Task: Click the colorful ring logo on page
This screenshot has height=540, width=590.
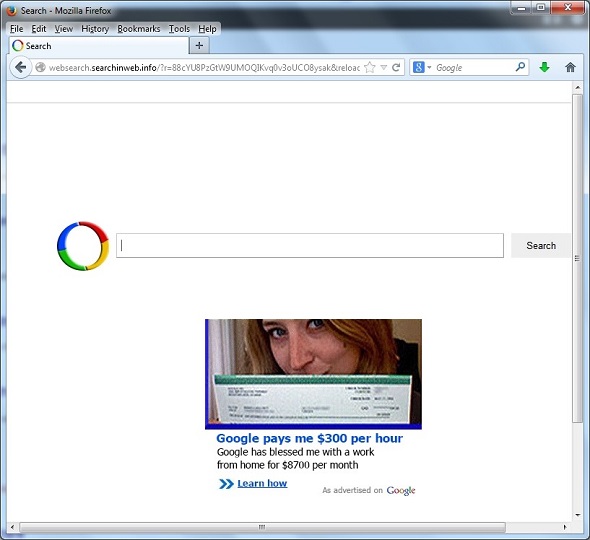Action: tap(83, 246)
